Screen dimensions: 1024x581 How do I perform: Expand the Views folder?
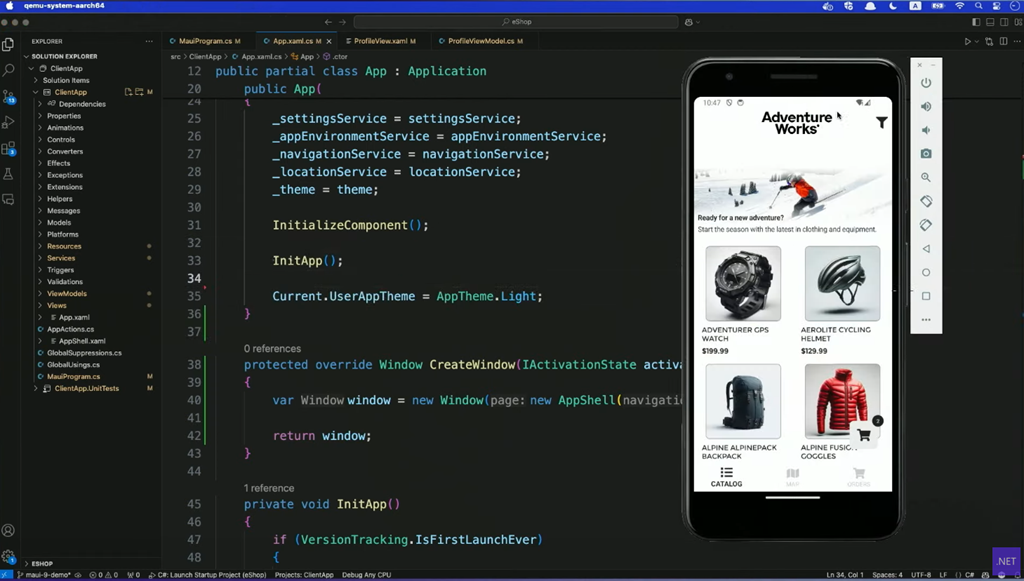[x=40, y=306]
